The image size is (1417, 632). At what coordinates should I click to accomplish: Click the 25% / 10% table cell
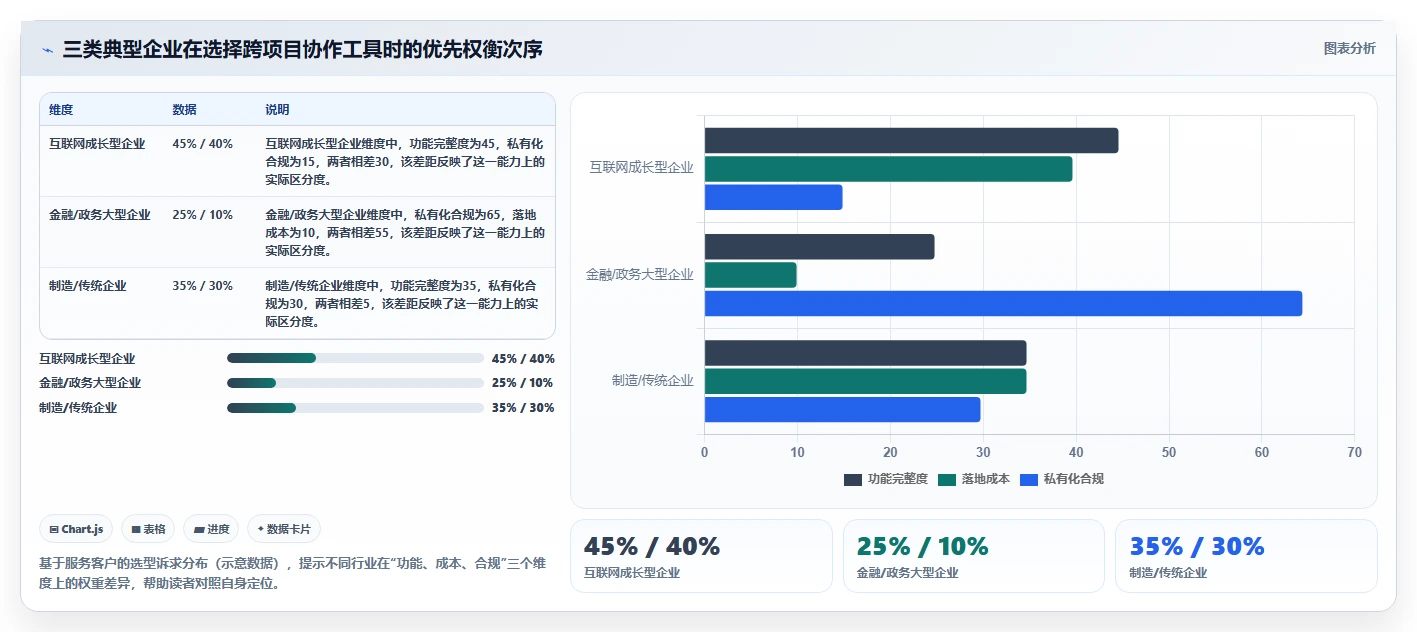[202, 215]
